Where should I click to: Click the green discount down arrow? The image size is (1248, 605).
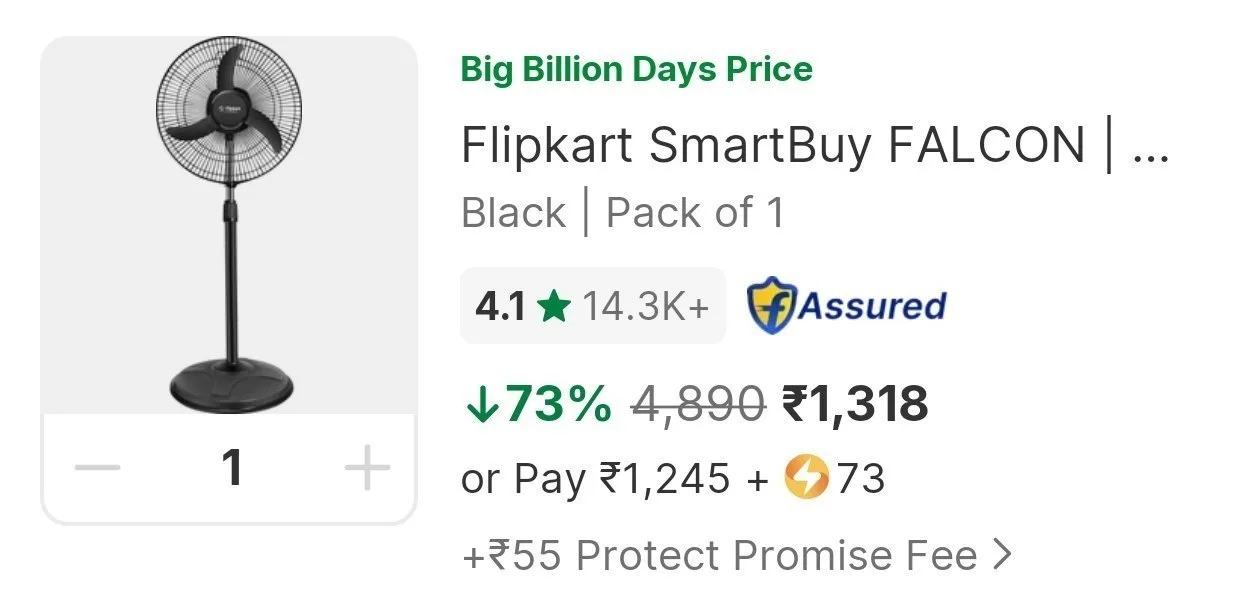click(481, 405)
